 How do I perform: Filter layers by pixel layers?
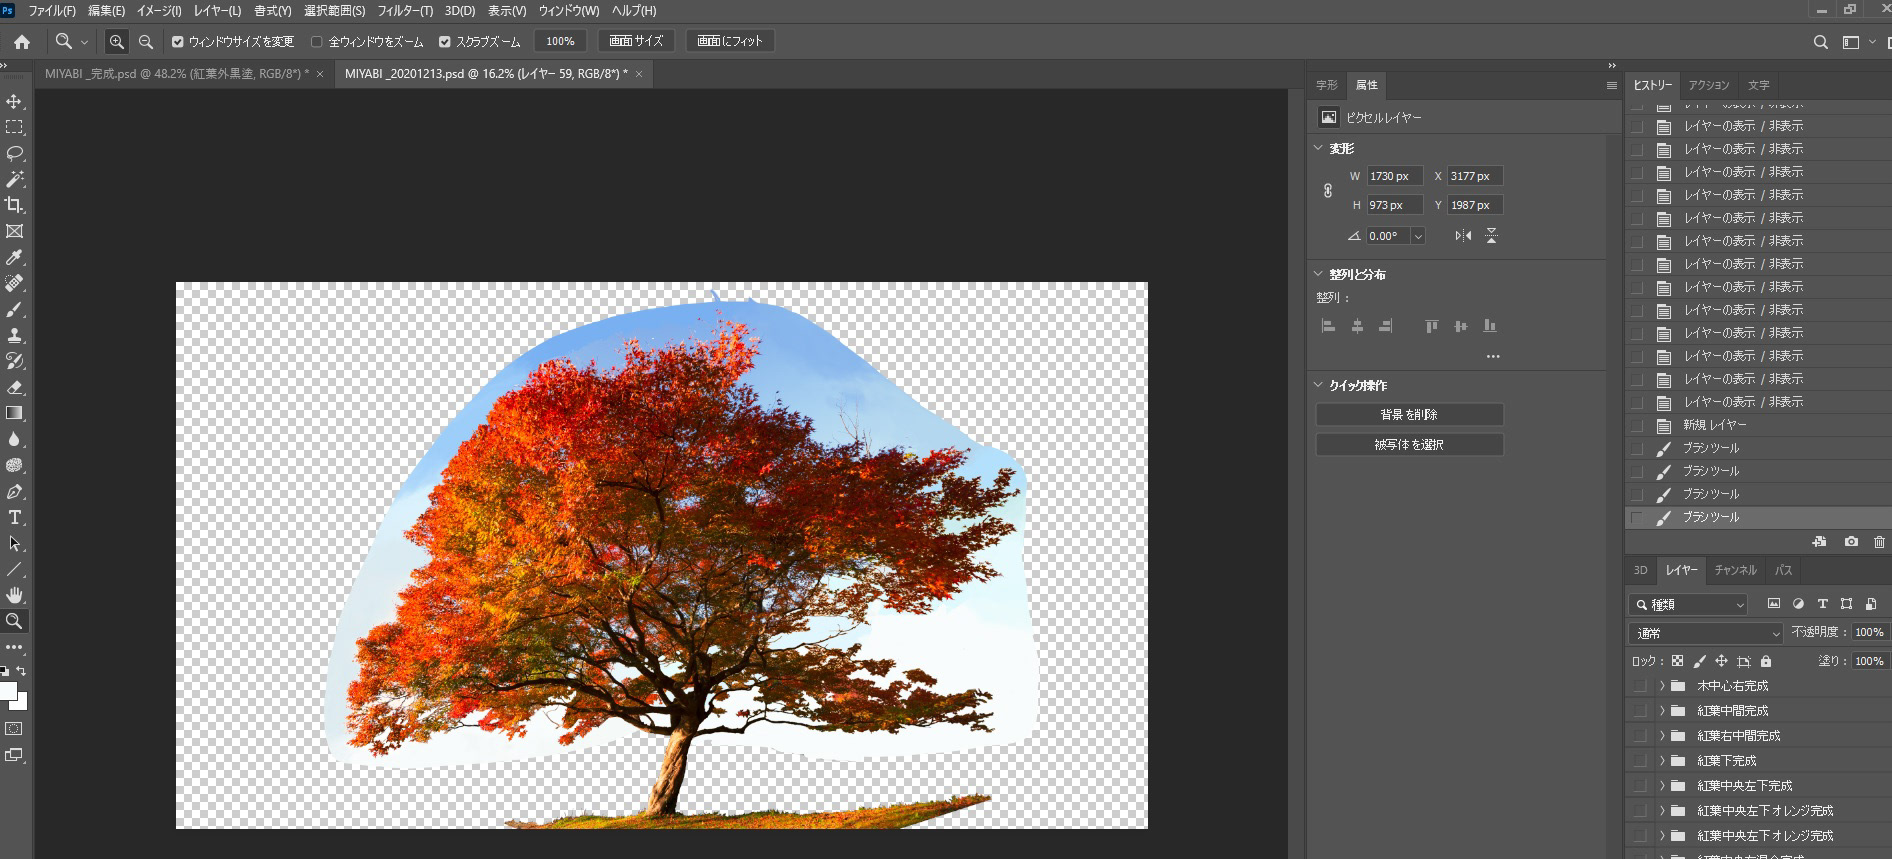point(1774,604)
